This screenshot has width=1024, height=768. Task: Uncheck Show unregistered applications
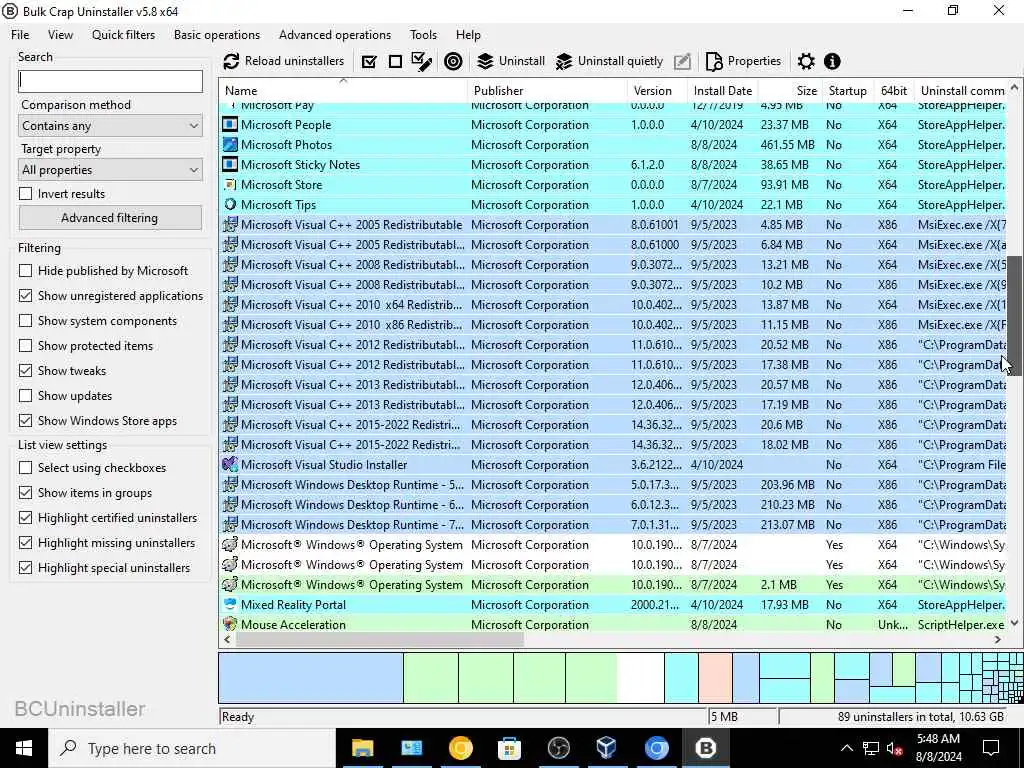[x=25, y=296]
